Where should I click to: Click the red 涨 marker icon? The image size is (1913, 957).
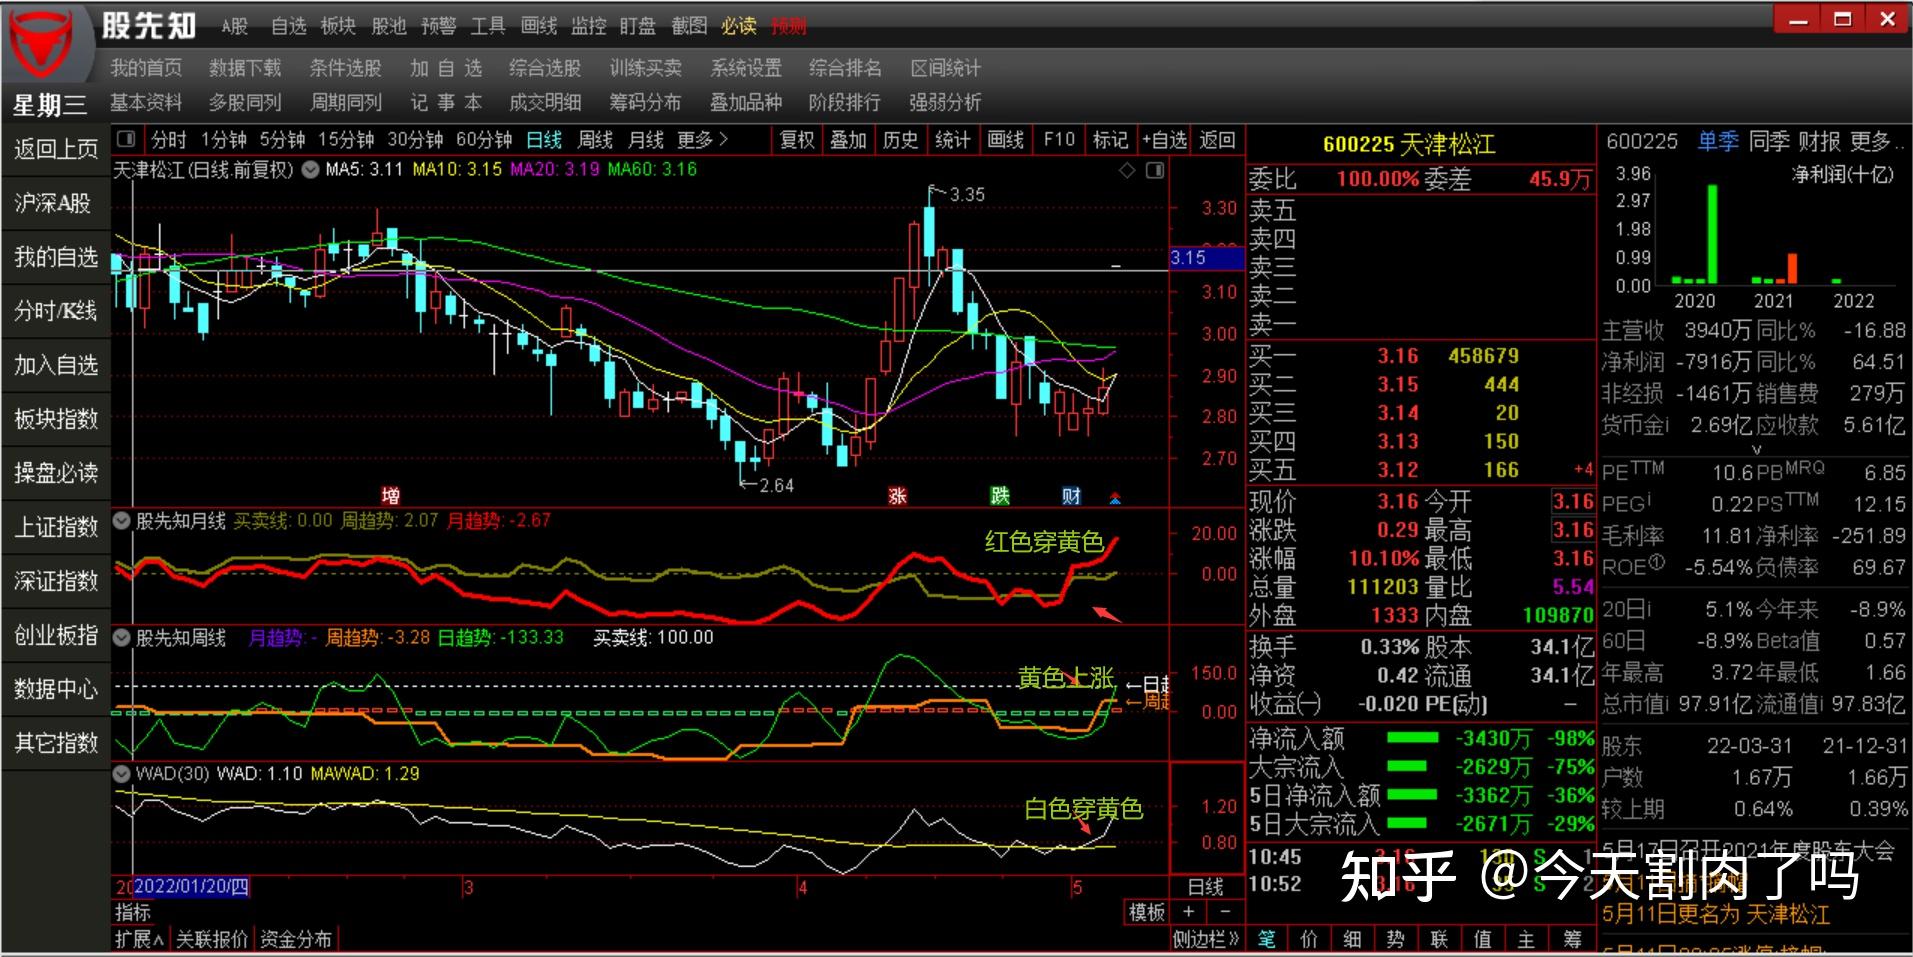[x=897, y=496]
